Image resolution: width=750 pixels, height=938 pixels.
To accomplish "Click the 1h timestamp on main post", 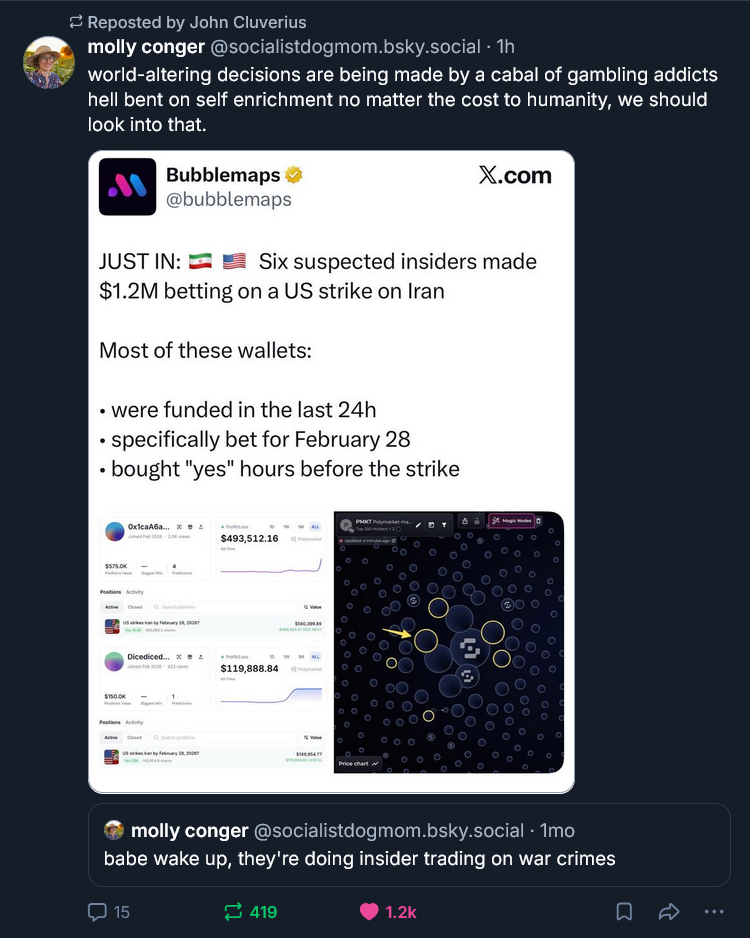I will 505,47.
